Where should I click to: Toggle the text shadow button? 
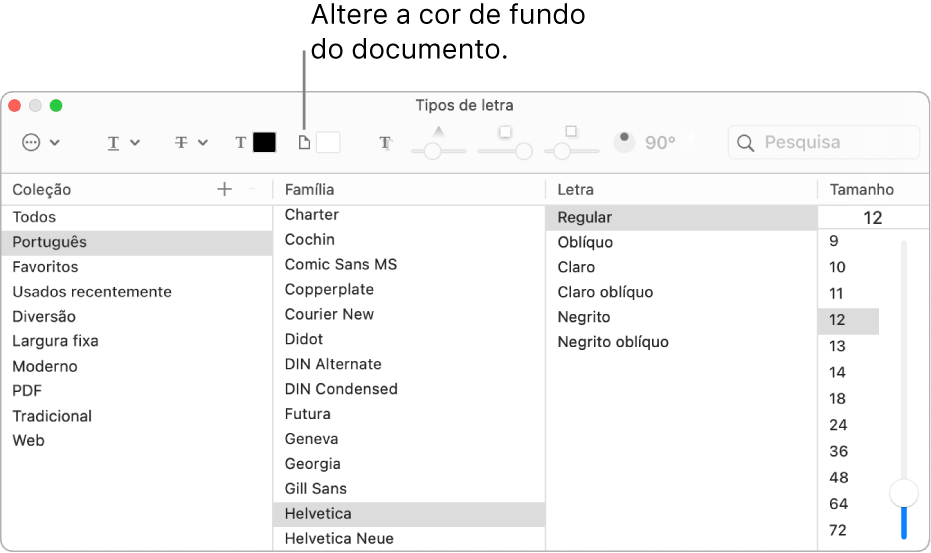(386, 143)
